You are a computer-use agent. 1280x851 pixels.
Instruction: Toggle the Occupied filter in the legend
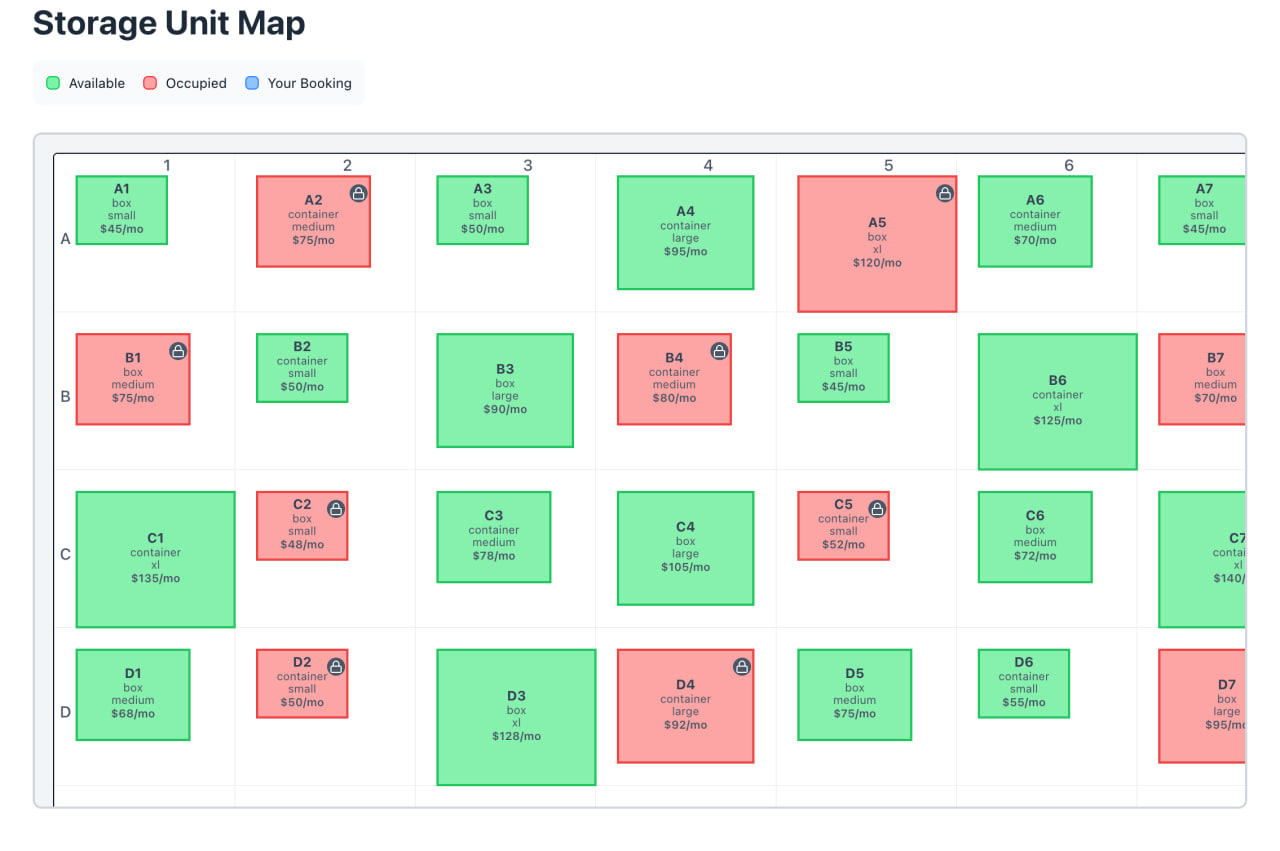click(x=185, y=83)
